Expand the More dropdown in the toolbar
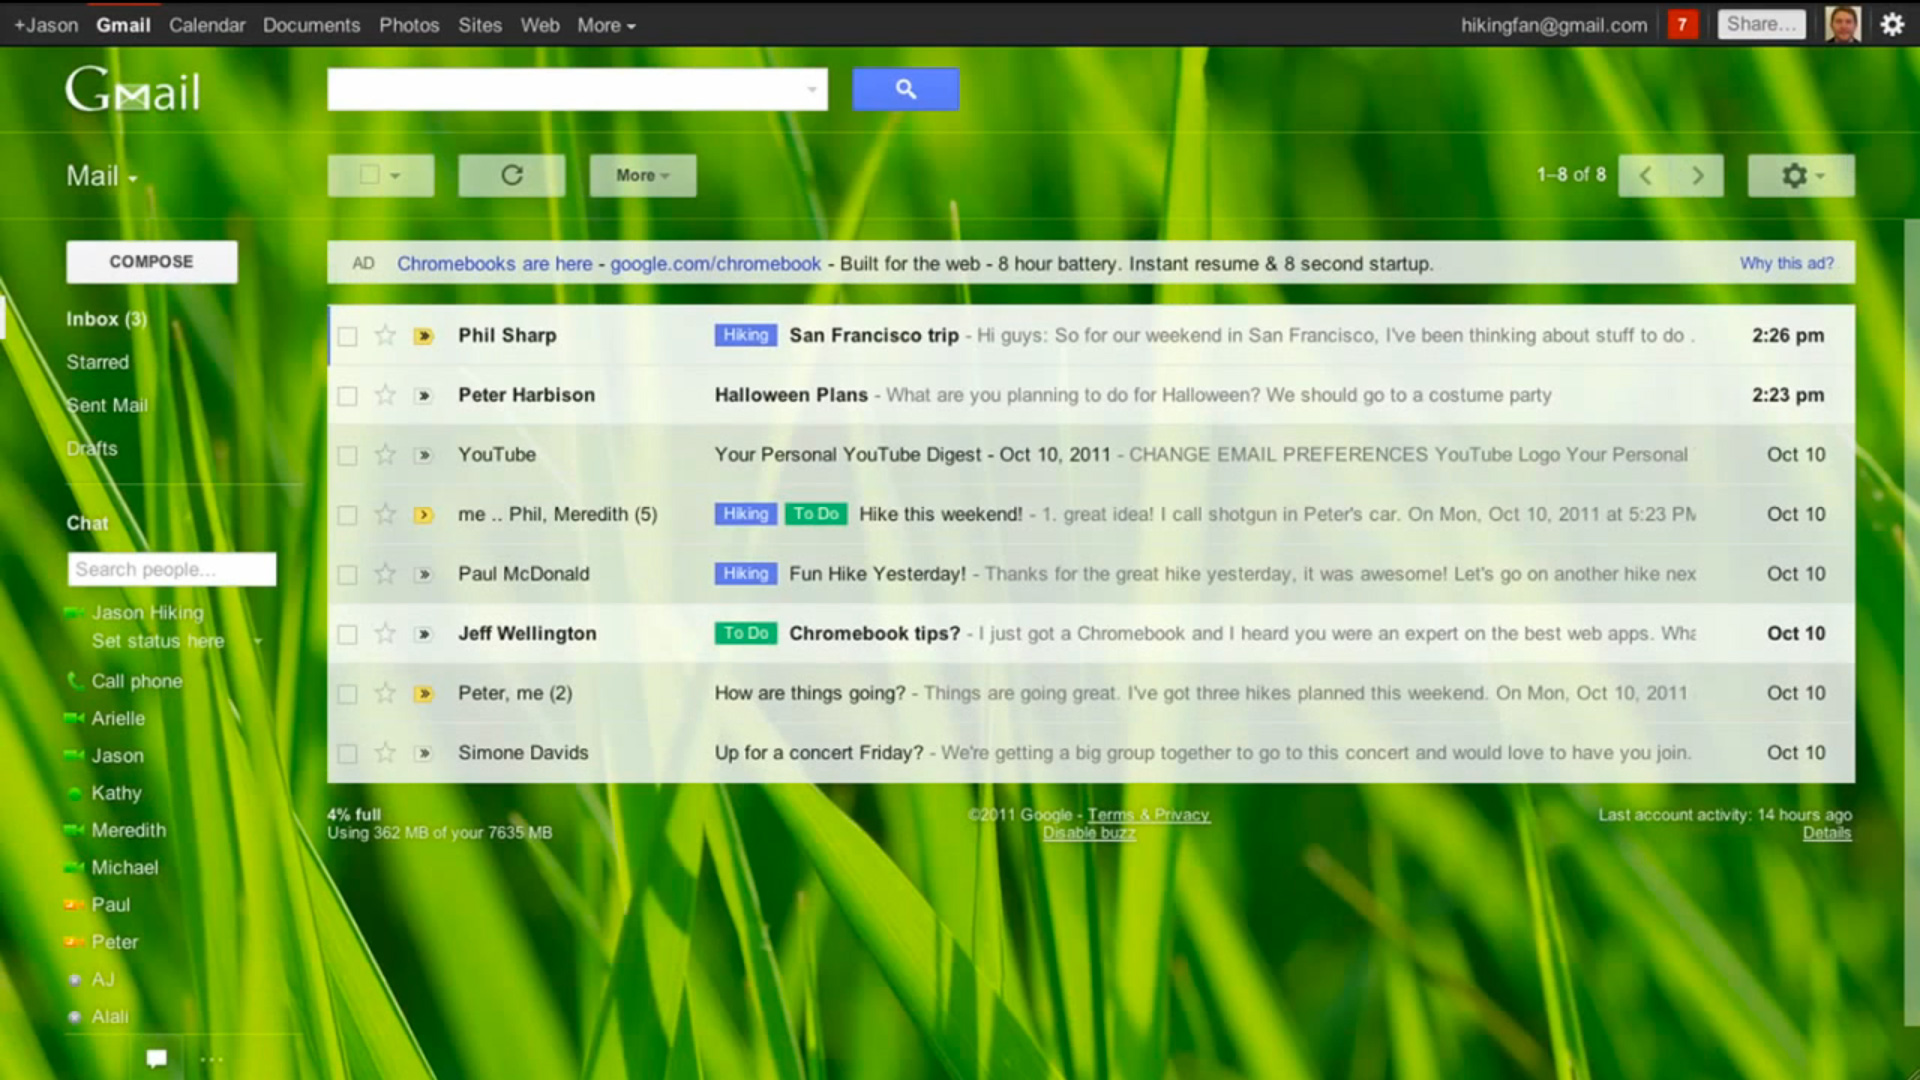 point(642,175)
